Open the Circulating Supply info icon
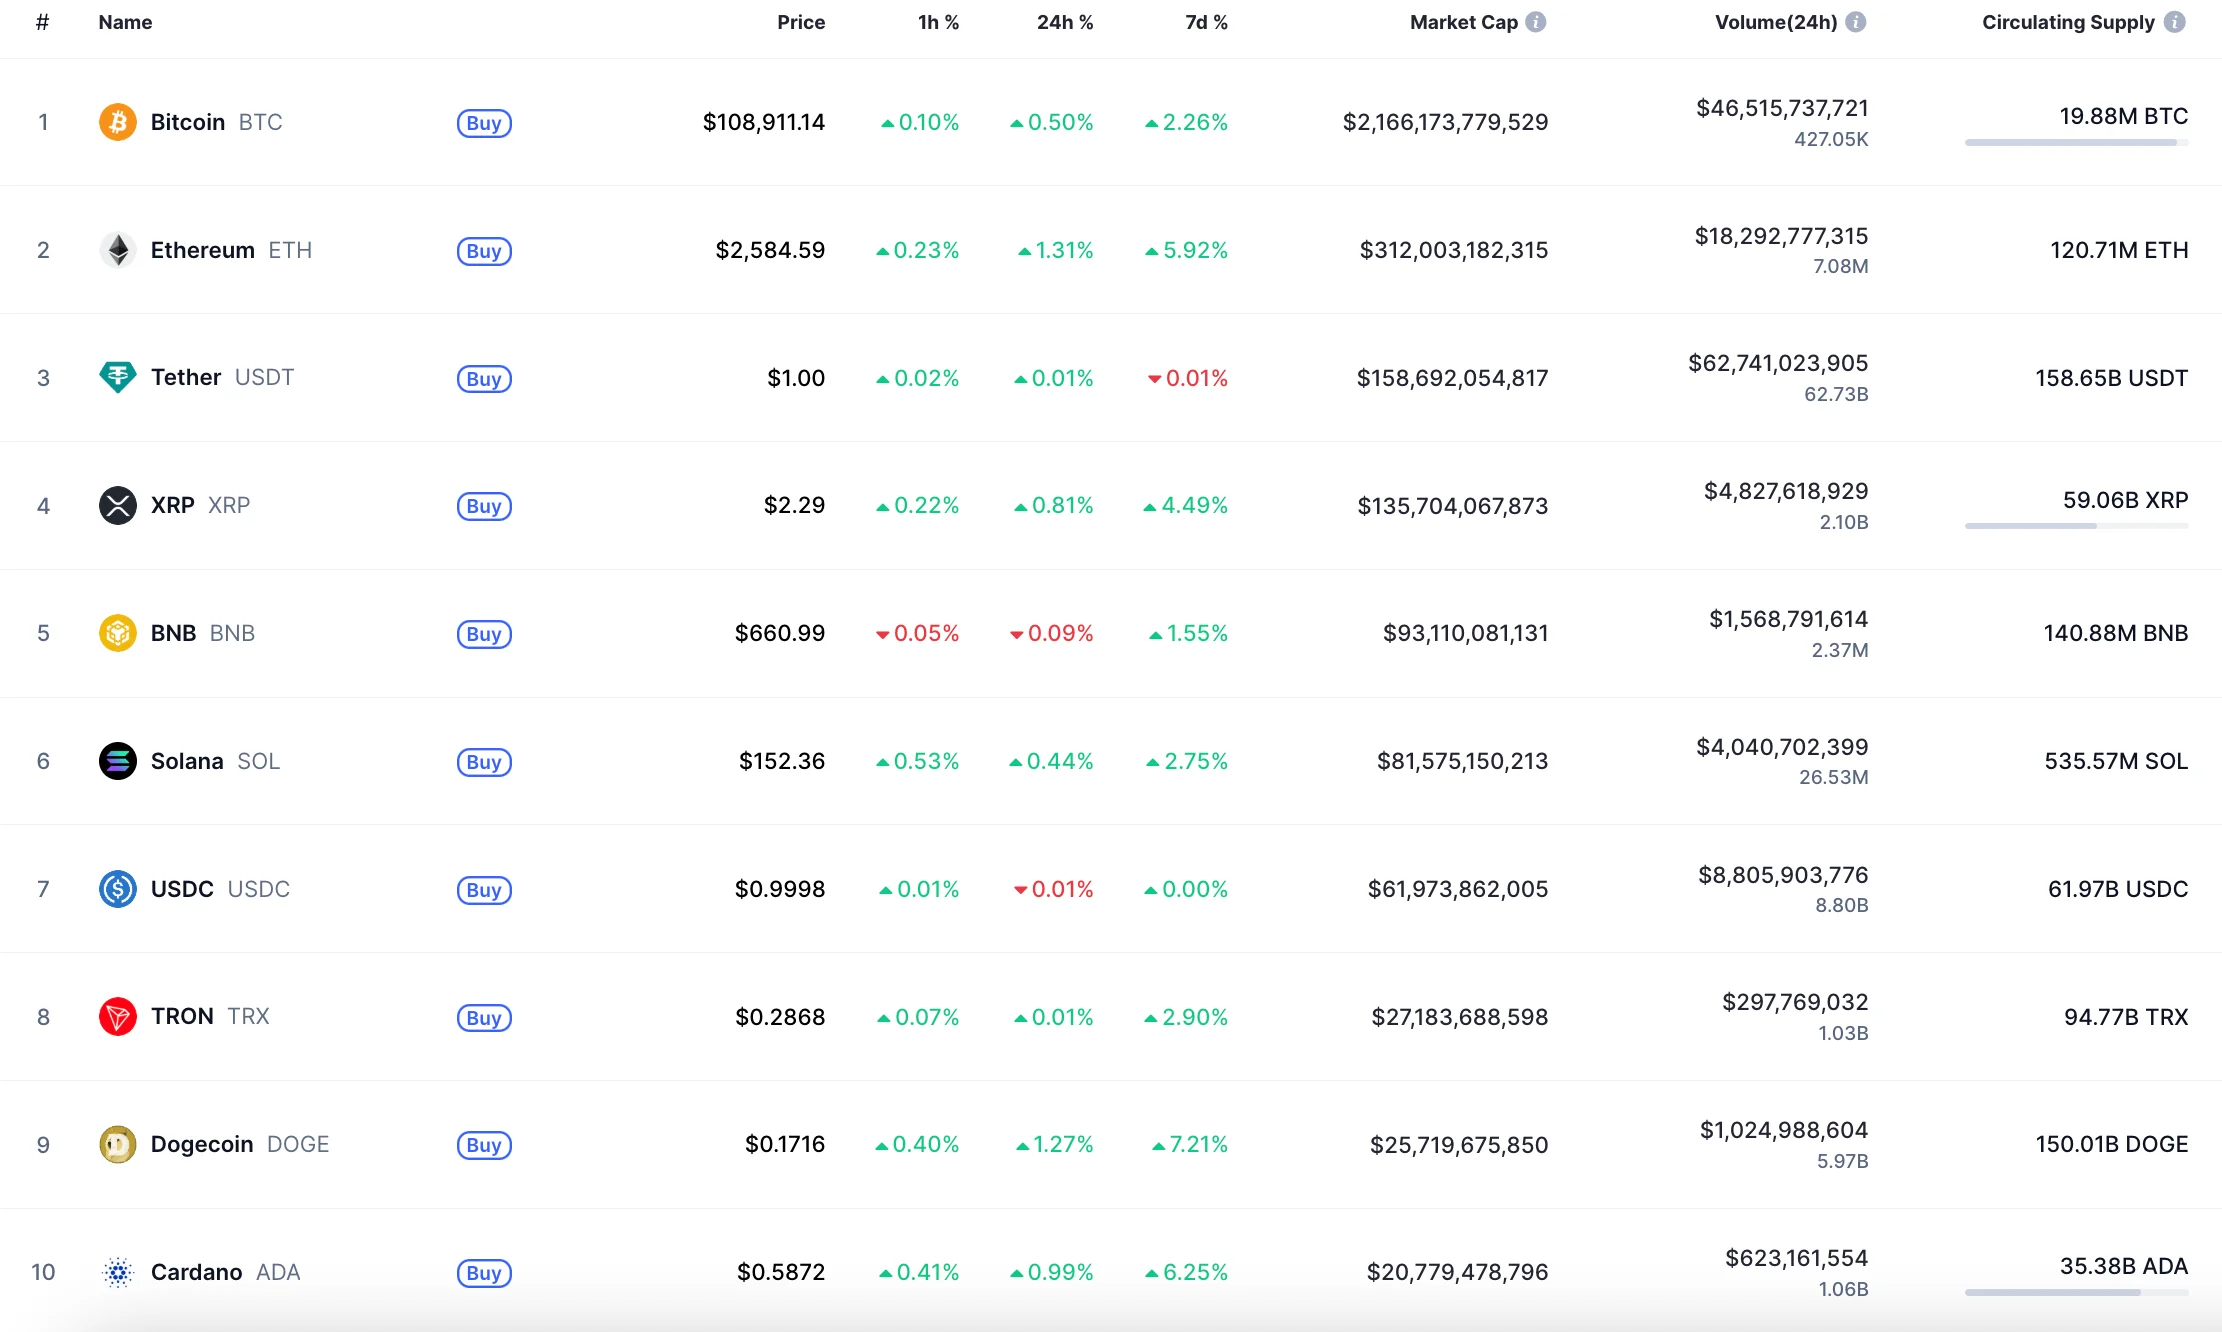Image resolution: width=2222 pixels, height=1332 pixels. tap(2175, 22)
